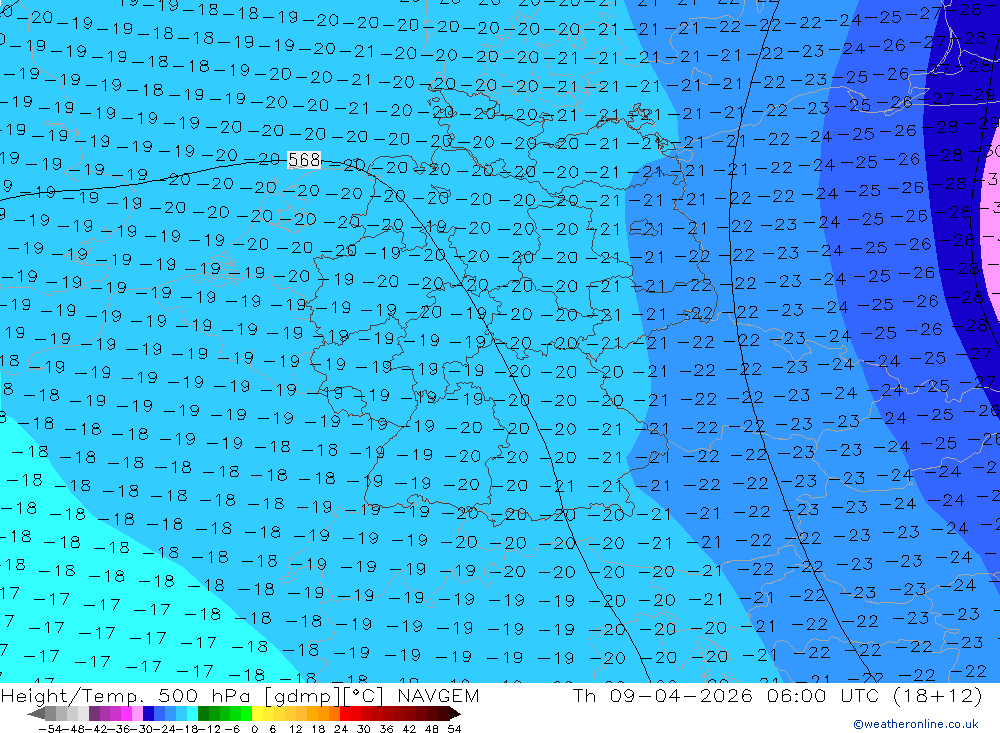The image size is (1000, 733).
Task: Open the weatheronline.co.uk copyright link
Action: click(915, 724)
